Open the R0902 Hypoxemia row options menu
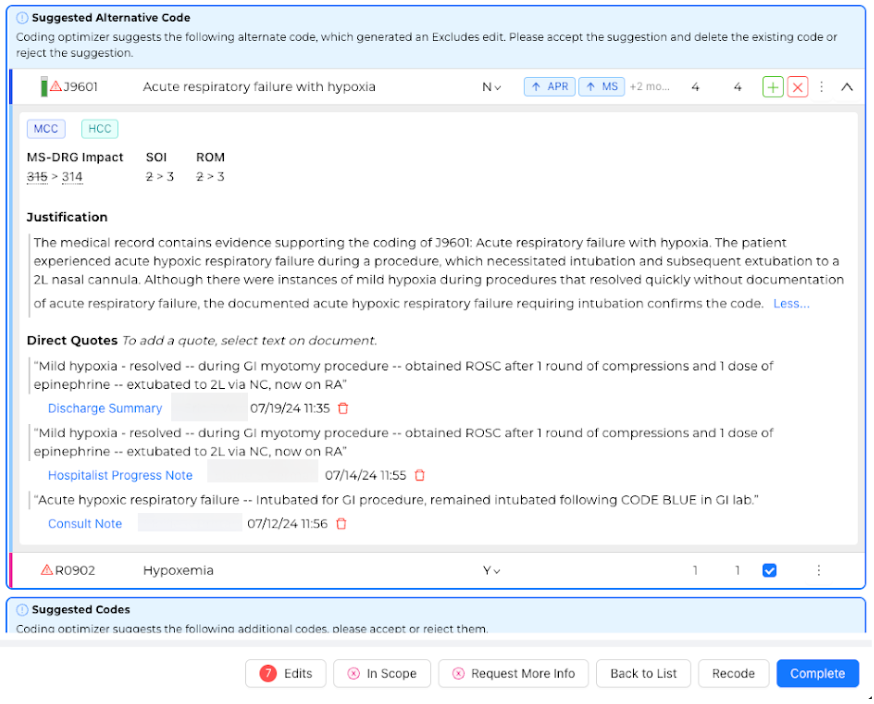This screenshot has width=874, height=704. (818, 571)
